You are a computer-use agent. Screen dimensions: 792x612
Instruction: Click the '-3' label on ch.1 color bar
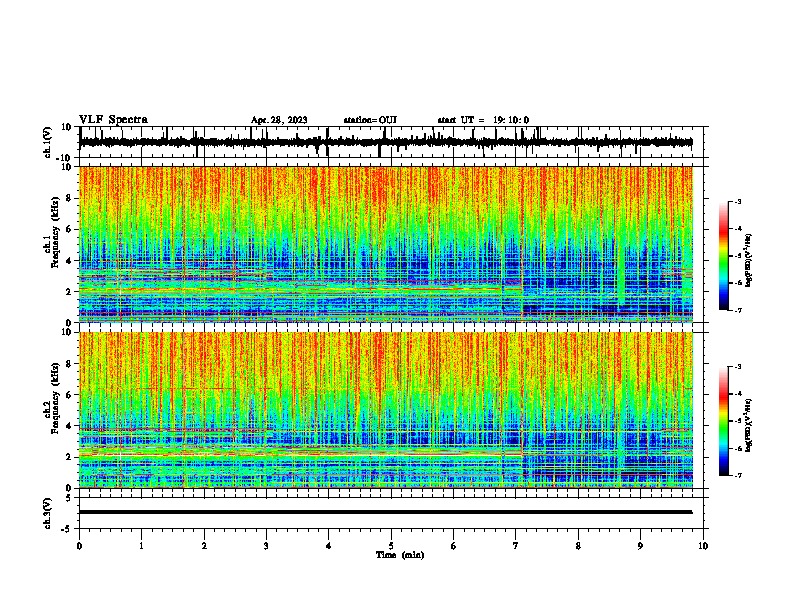[x=738, y=201]
